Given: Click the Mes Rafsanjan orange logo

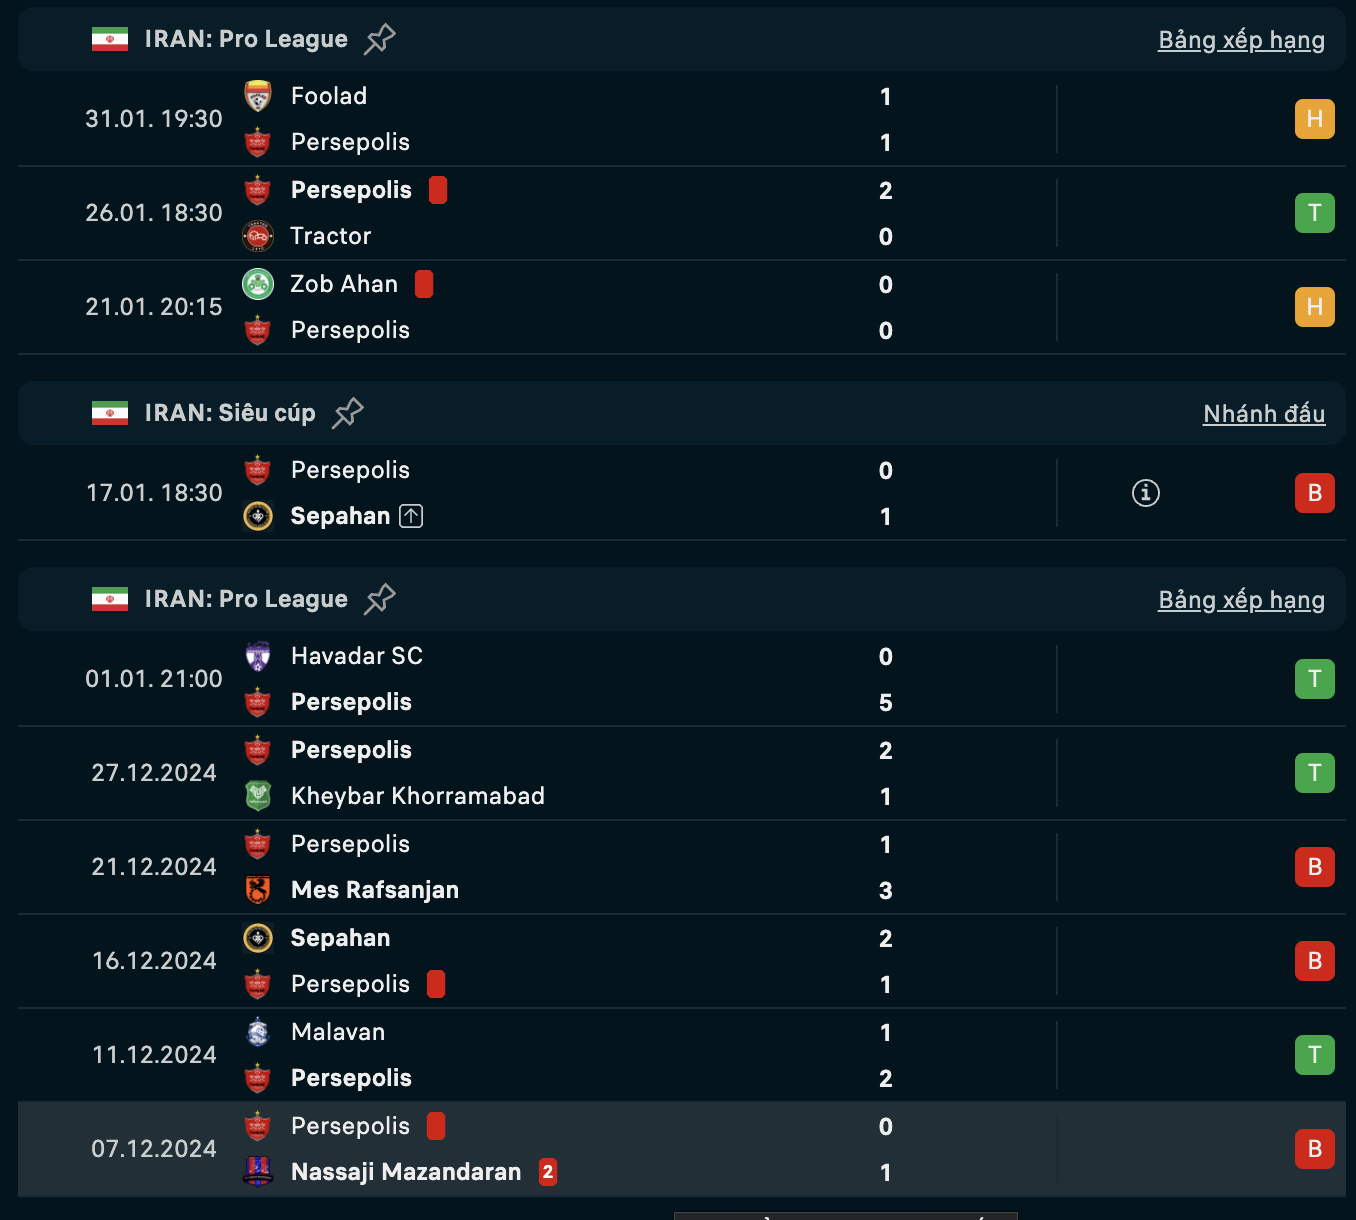Looking at the screenshot, I should click(258, 890).
